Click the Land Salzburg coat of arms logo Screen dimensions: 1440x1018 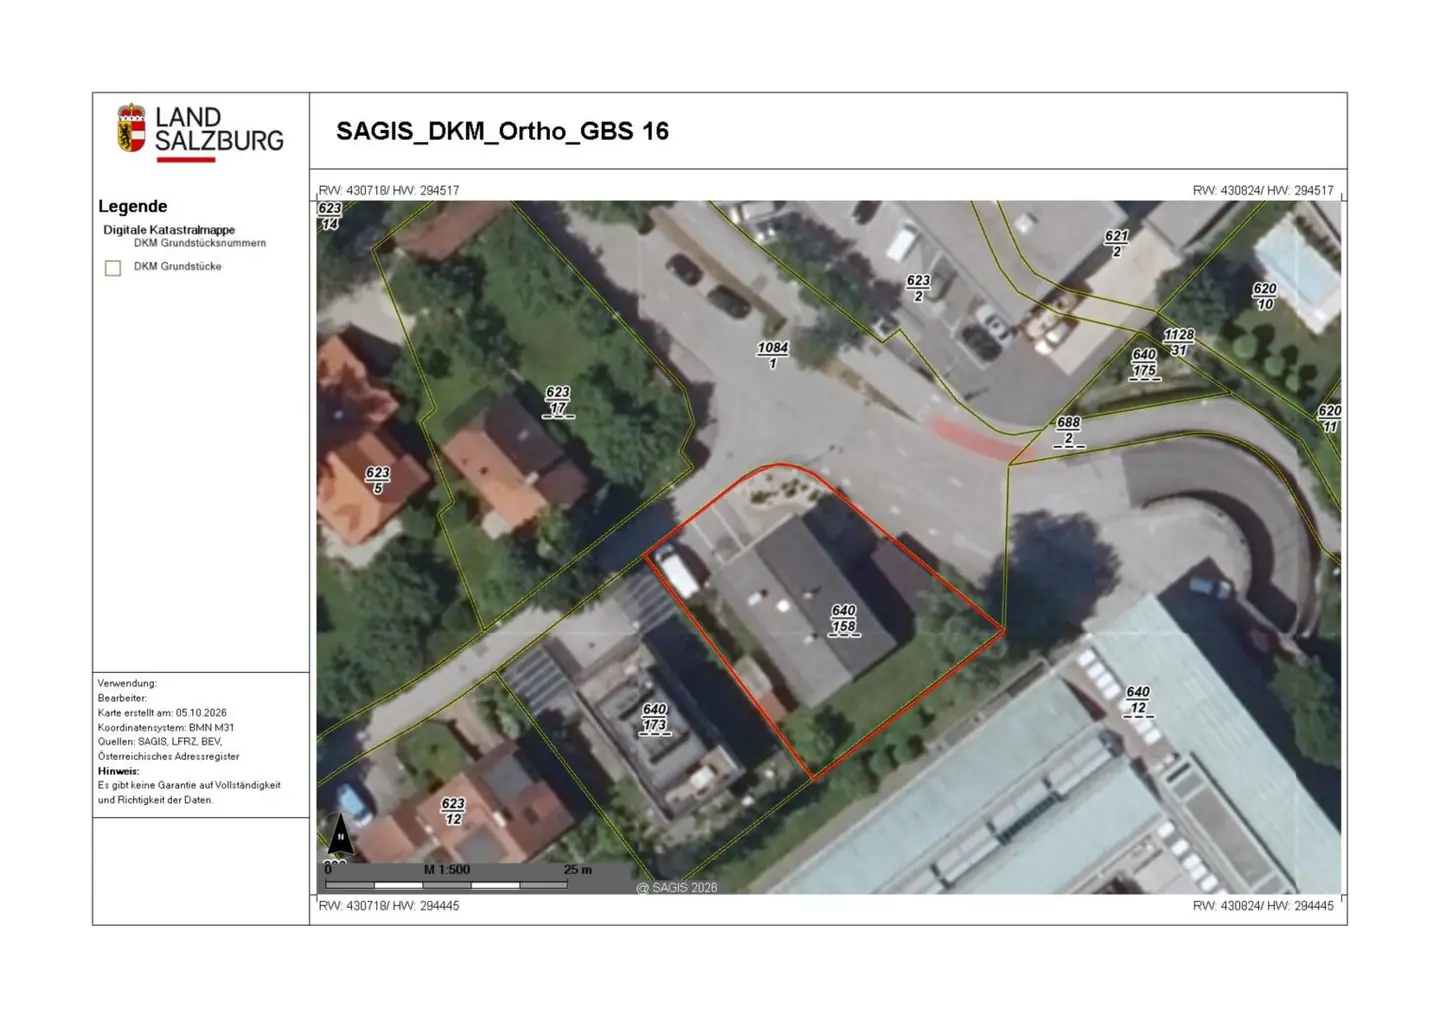131,127
